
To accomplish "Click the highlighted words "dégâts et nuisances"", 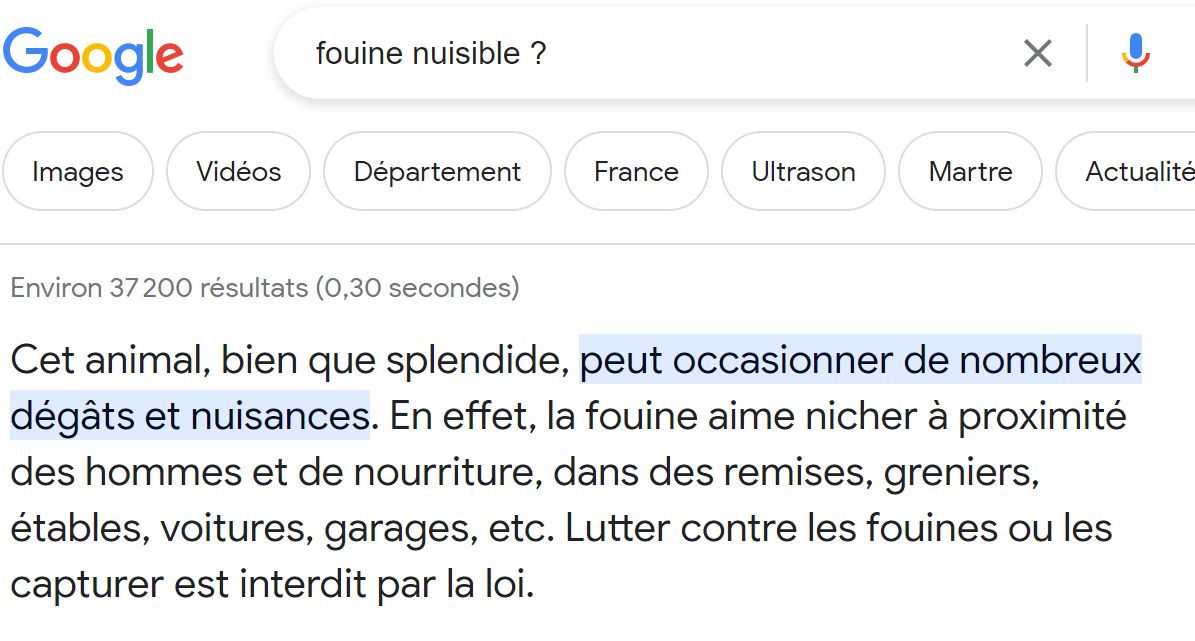I will click(x=189, y=415).
